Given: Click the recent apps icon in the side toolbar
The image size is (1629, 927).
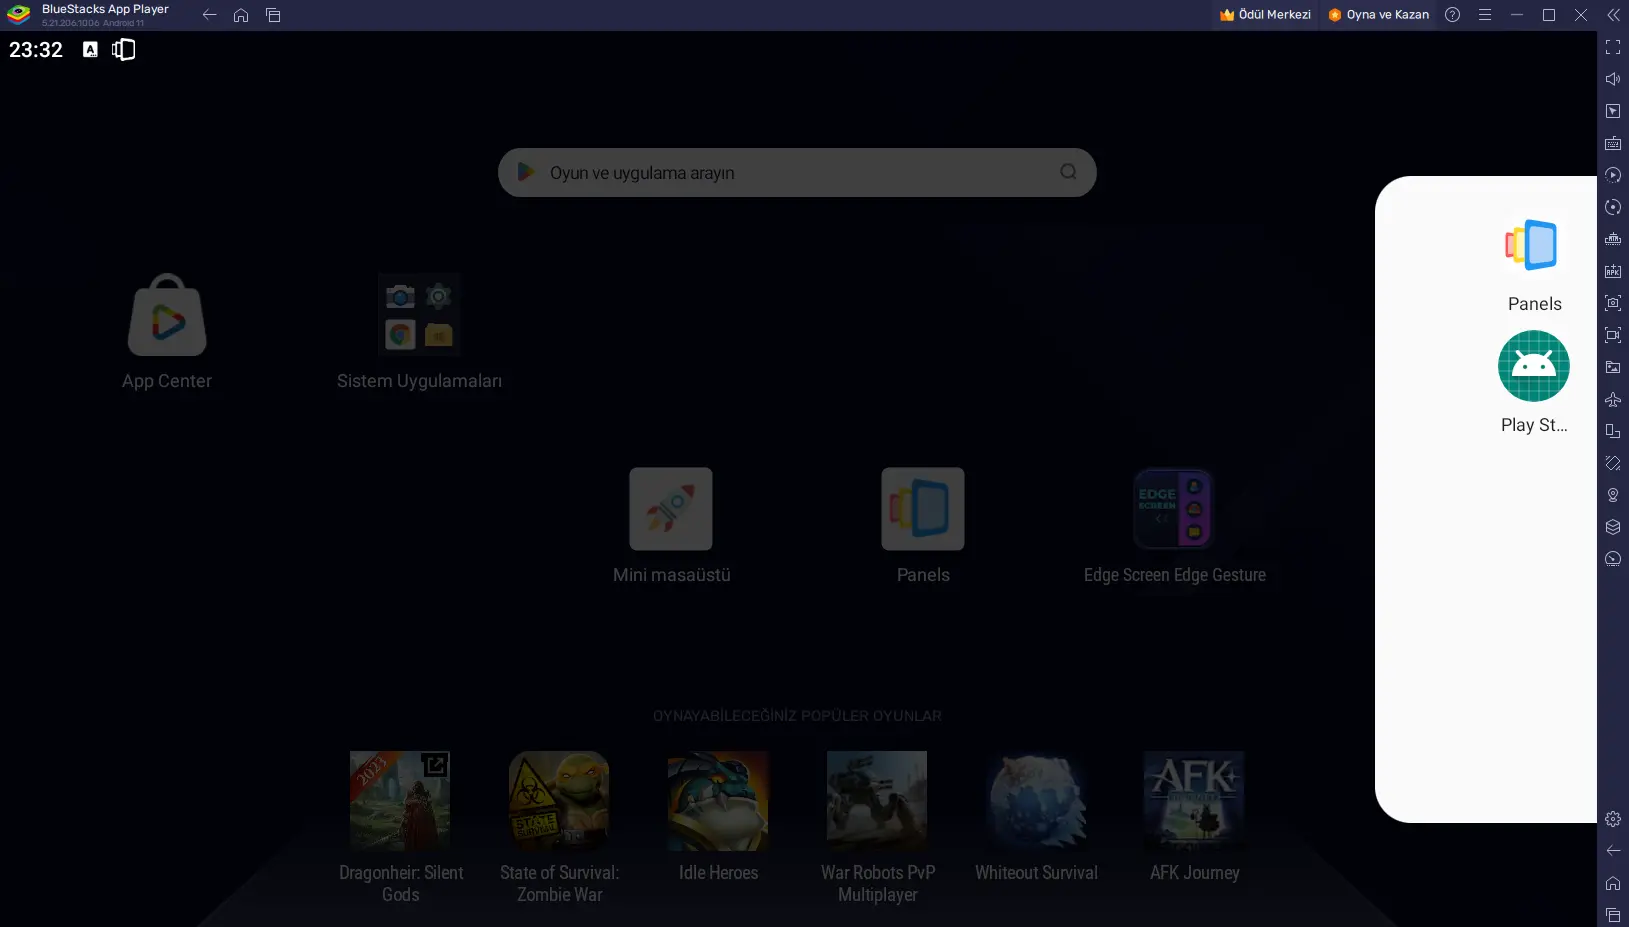Looking at the screenshot, I should pos(1613,915).
